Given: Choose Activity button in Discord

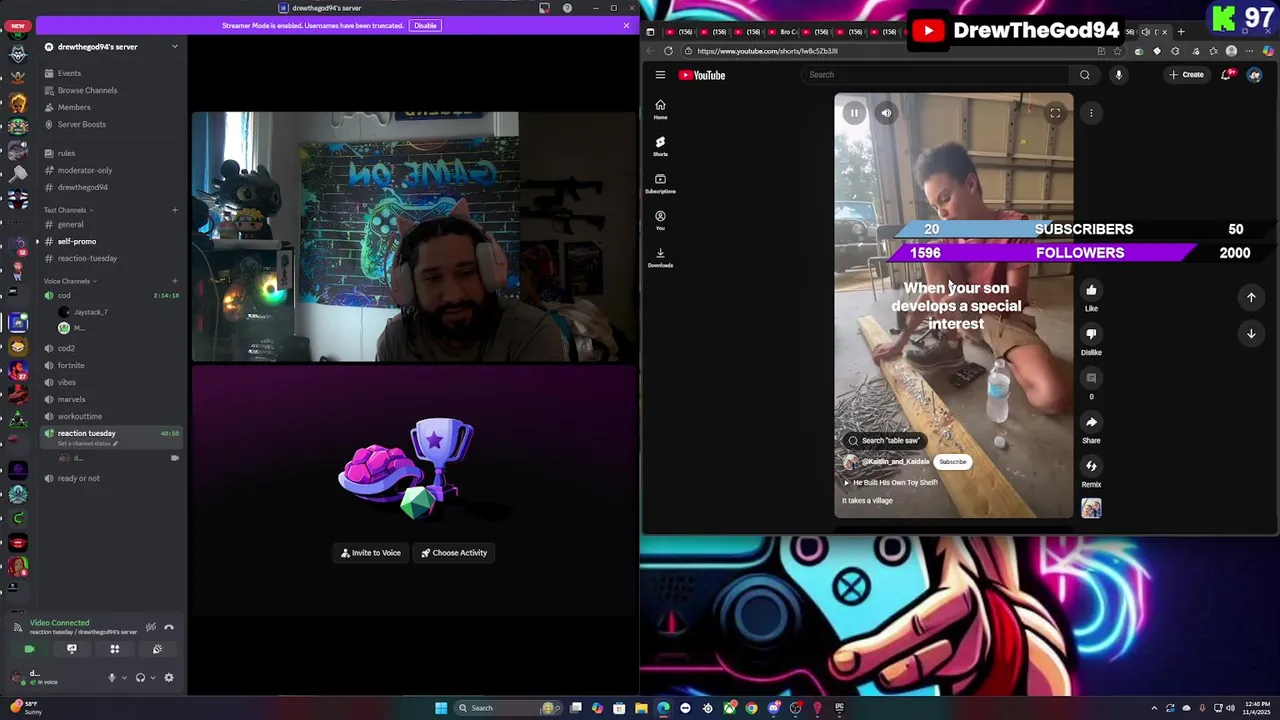Looking at the screenshot, I should pos(454,553).
